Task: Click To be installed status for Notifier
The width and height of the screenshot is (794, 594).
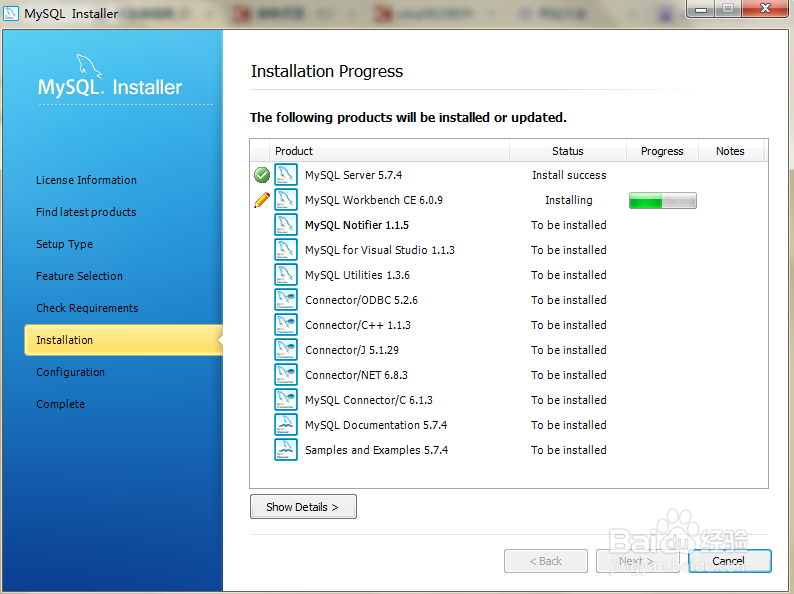Action: tap(569, 225)
